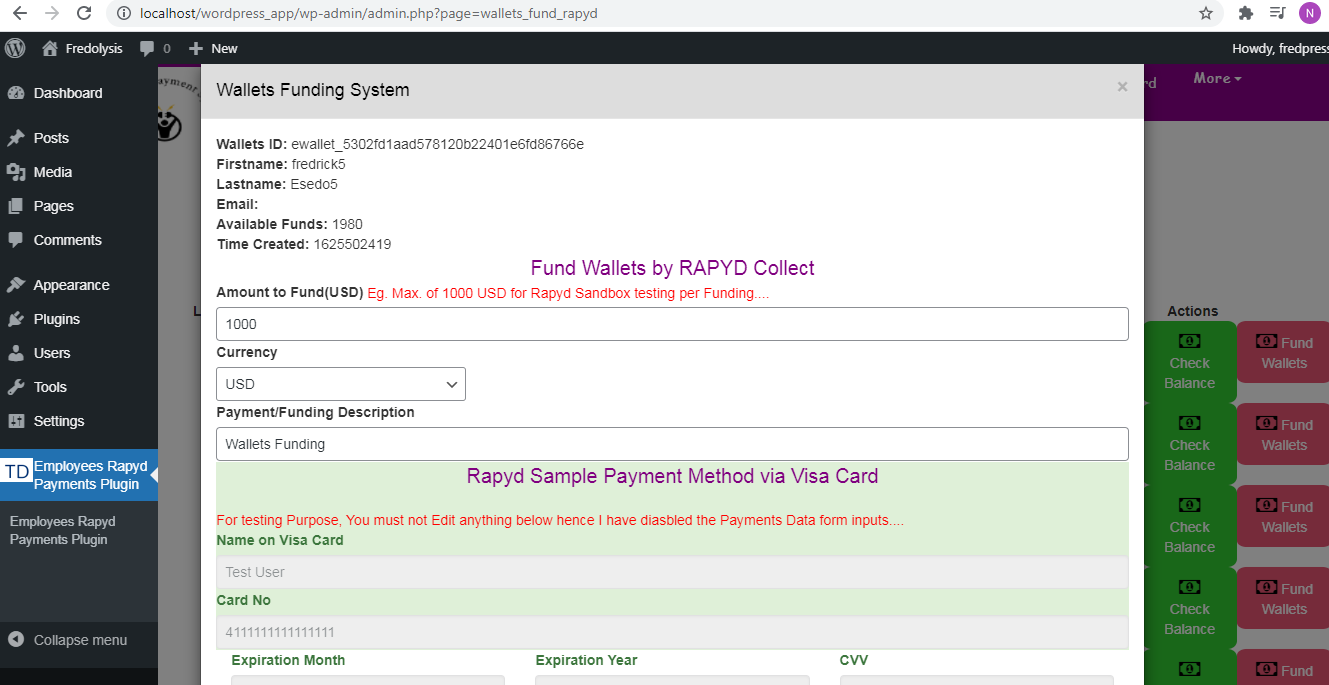Click the Dashboard gauge icon
Viewport: 1329px width, 685px height.
point(16,93)
